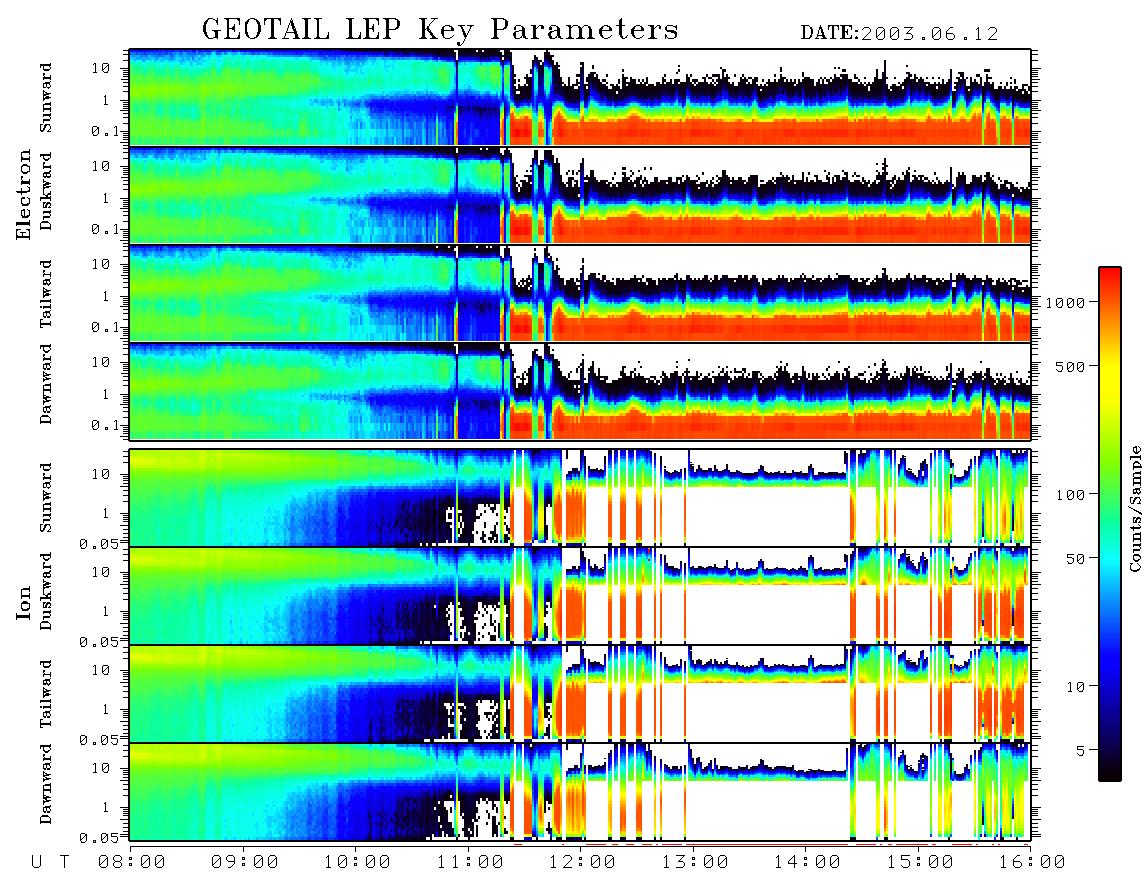Image resolution: width=1142 pixels, height=880 pixels.
Task: Select the DATE:2003.06.12 label
Action: point(899,34)
